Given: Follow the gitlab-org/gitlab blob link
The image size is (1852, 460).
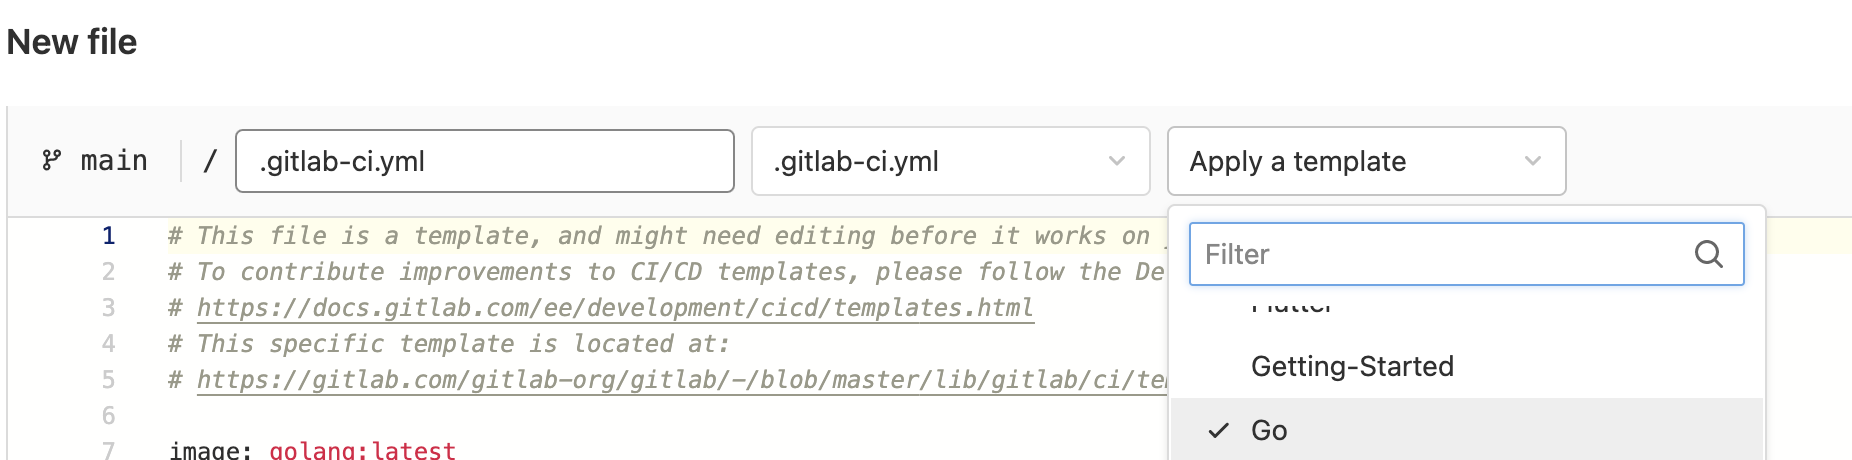Looking at the screenshot, I should 680,380.
